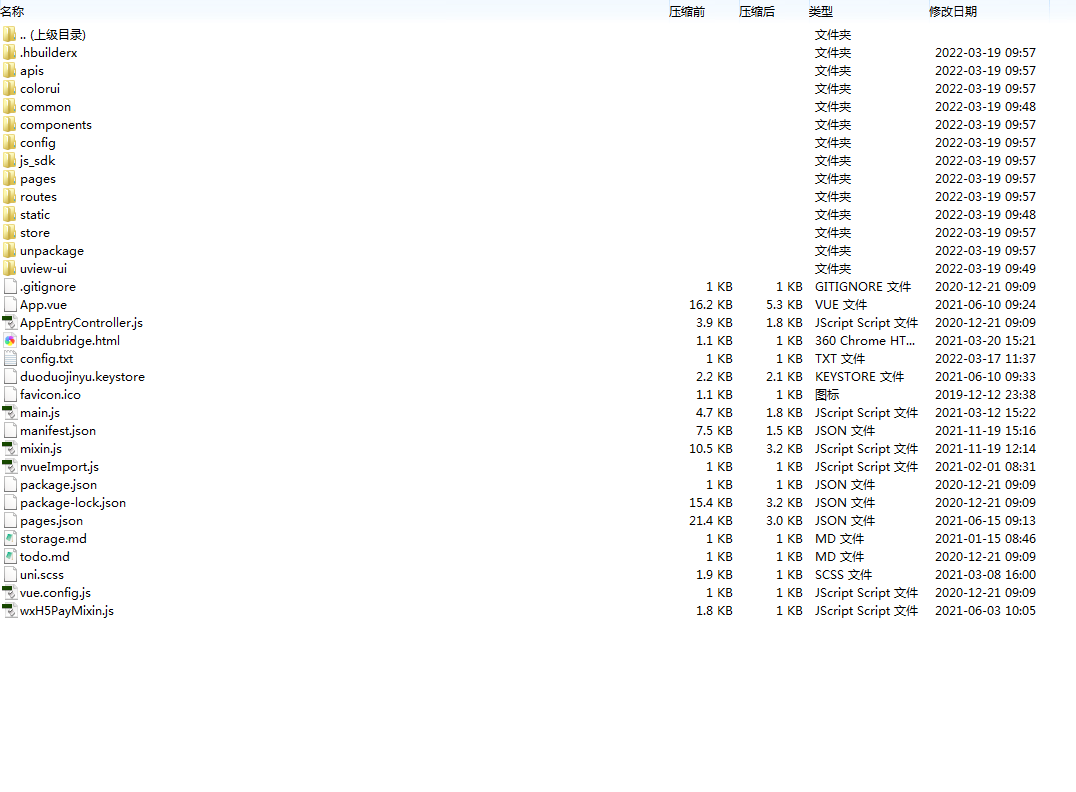
Task: Select the nvueImport.js script icon
Action: pos(10,467)
